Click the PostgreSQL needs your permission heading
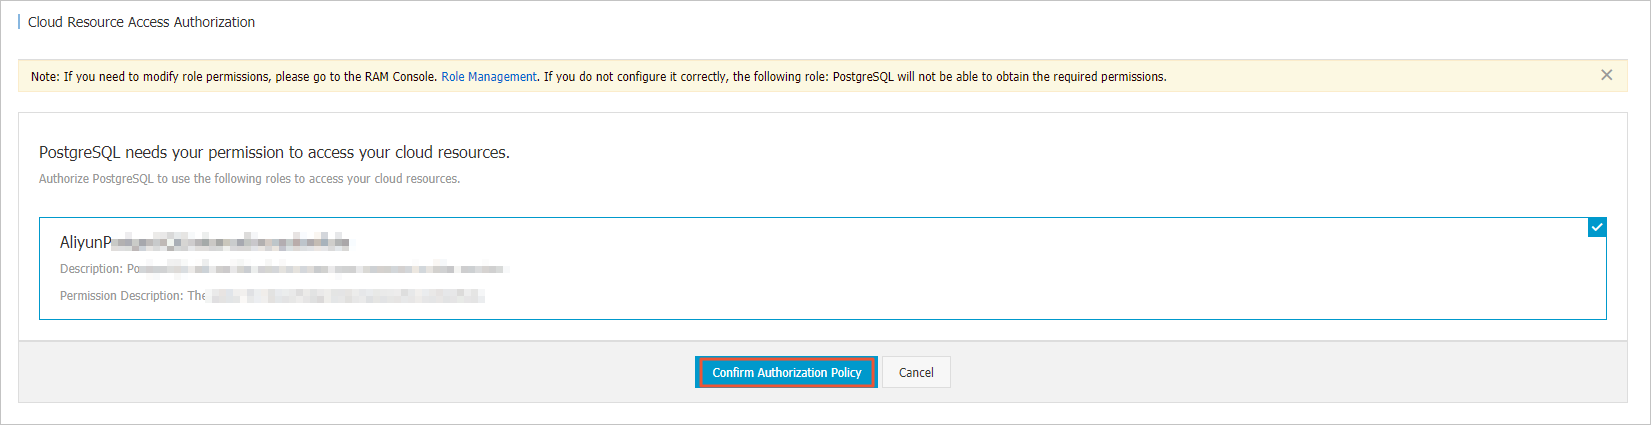Screen dimensions: 1651x425 (x=274, y=152)
